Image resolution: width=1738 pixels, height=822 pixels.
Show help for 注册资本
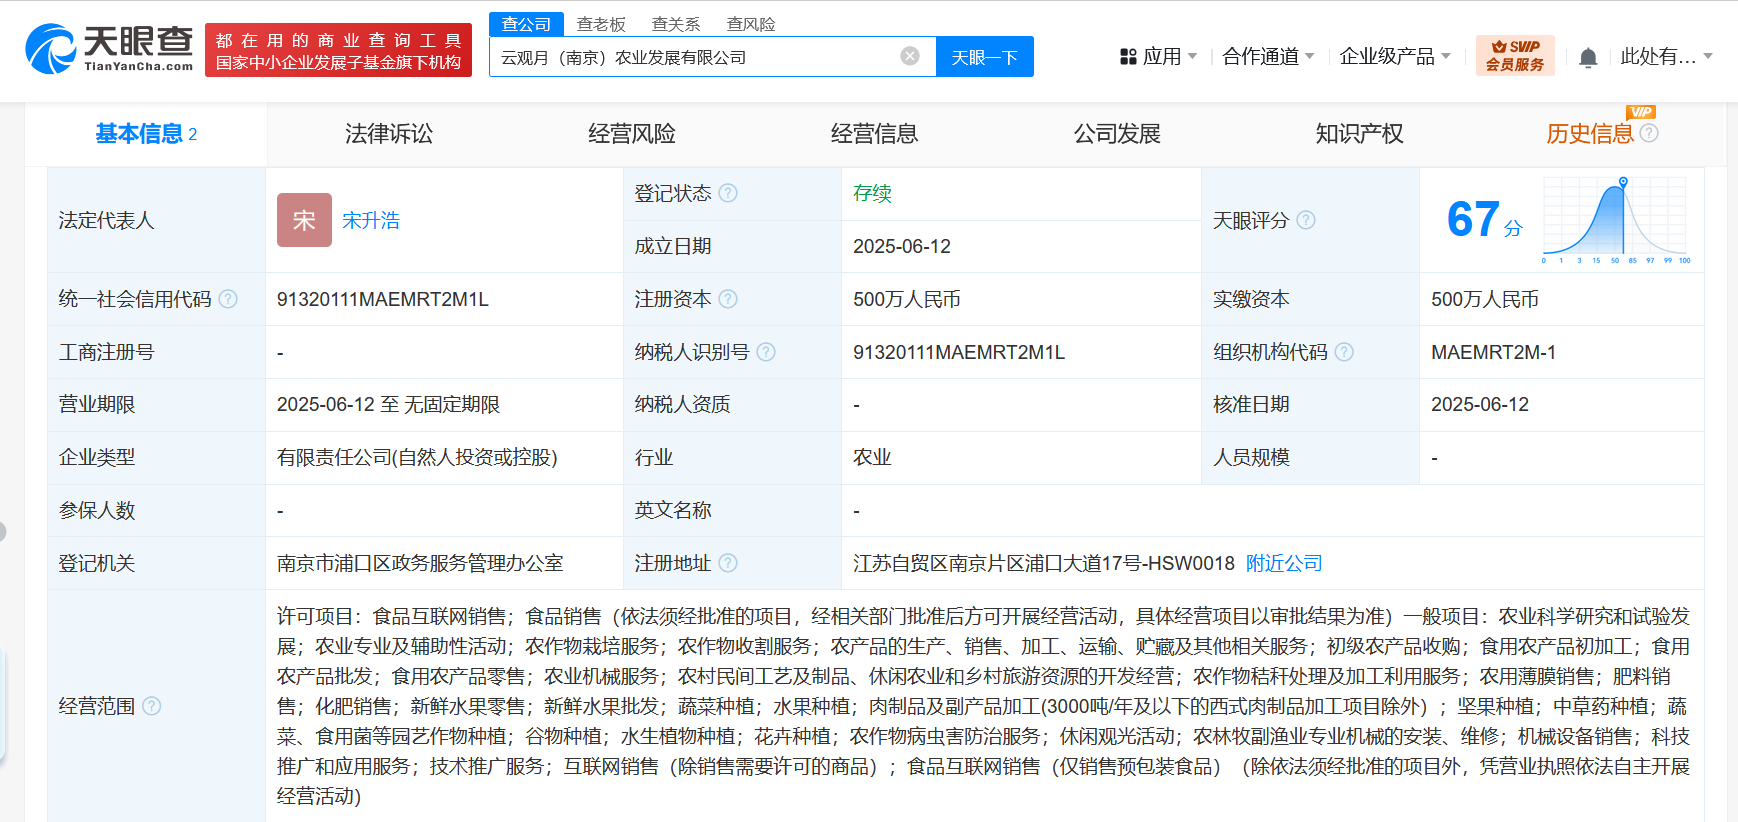pyautogui.click(x=728, y=299)
